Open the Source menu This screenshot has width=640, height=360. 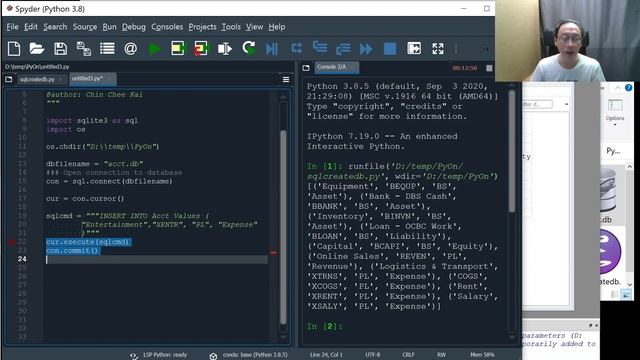(85, 27)
